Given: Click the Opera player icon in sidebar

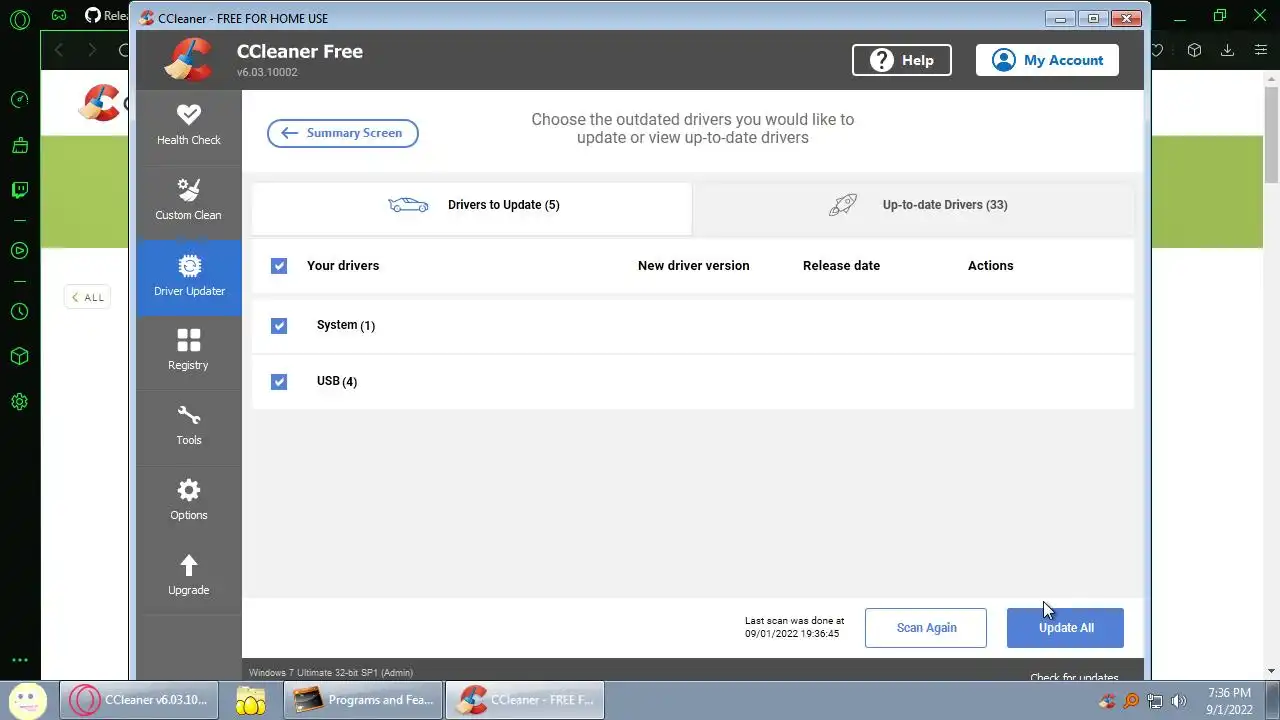Looking at the screenshot, I should point(19,251).
